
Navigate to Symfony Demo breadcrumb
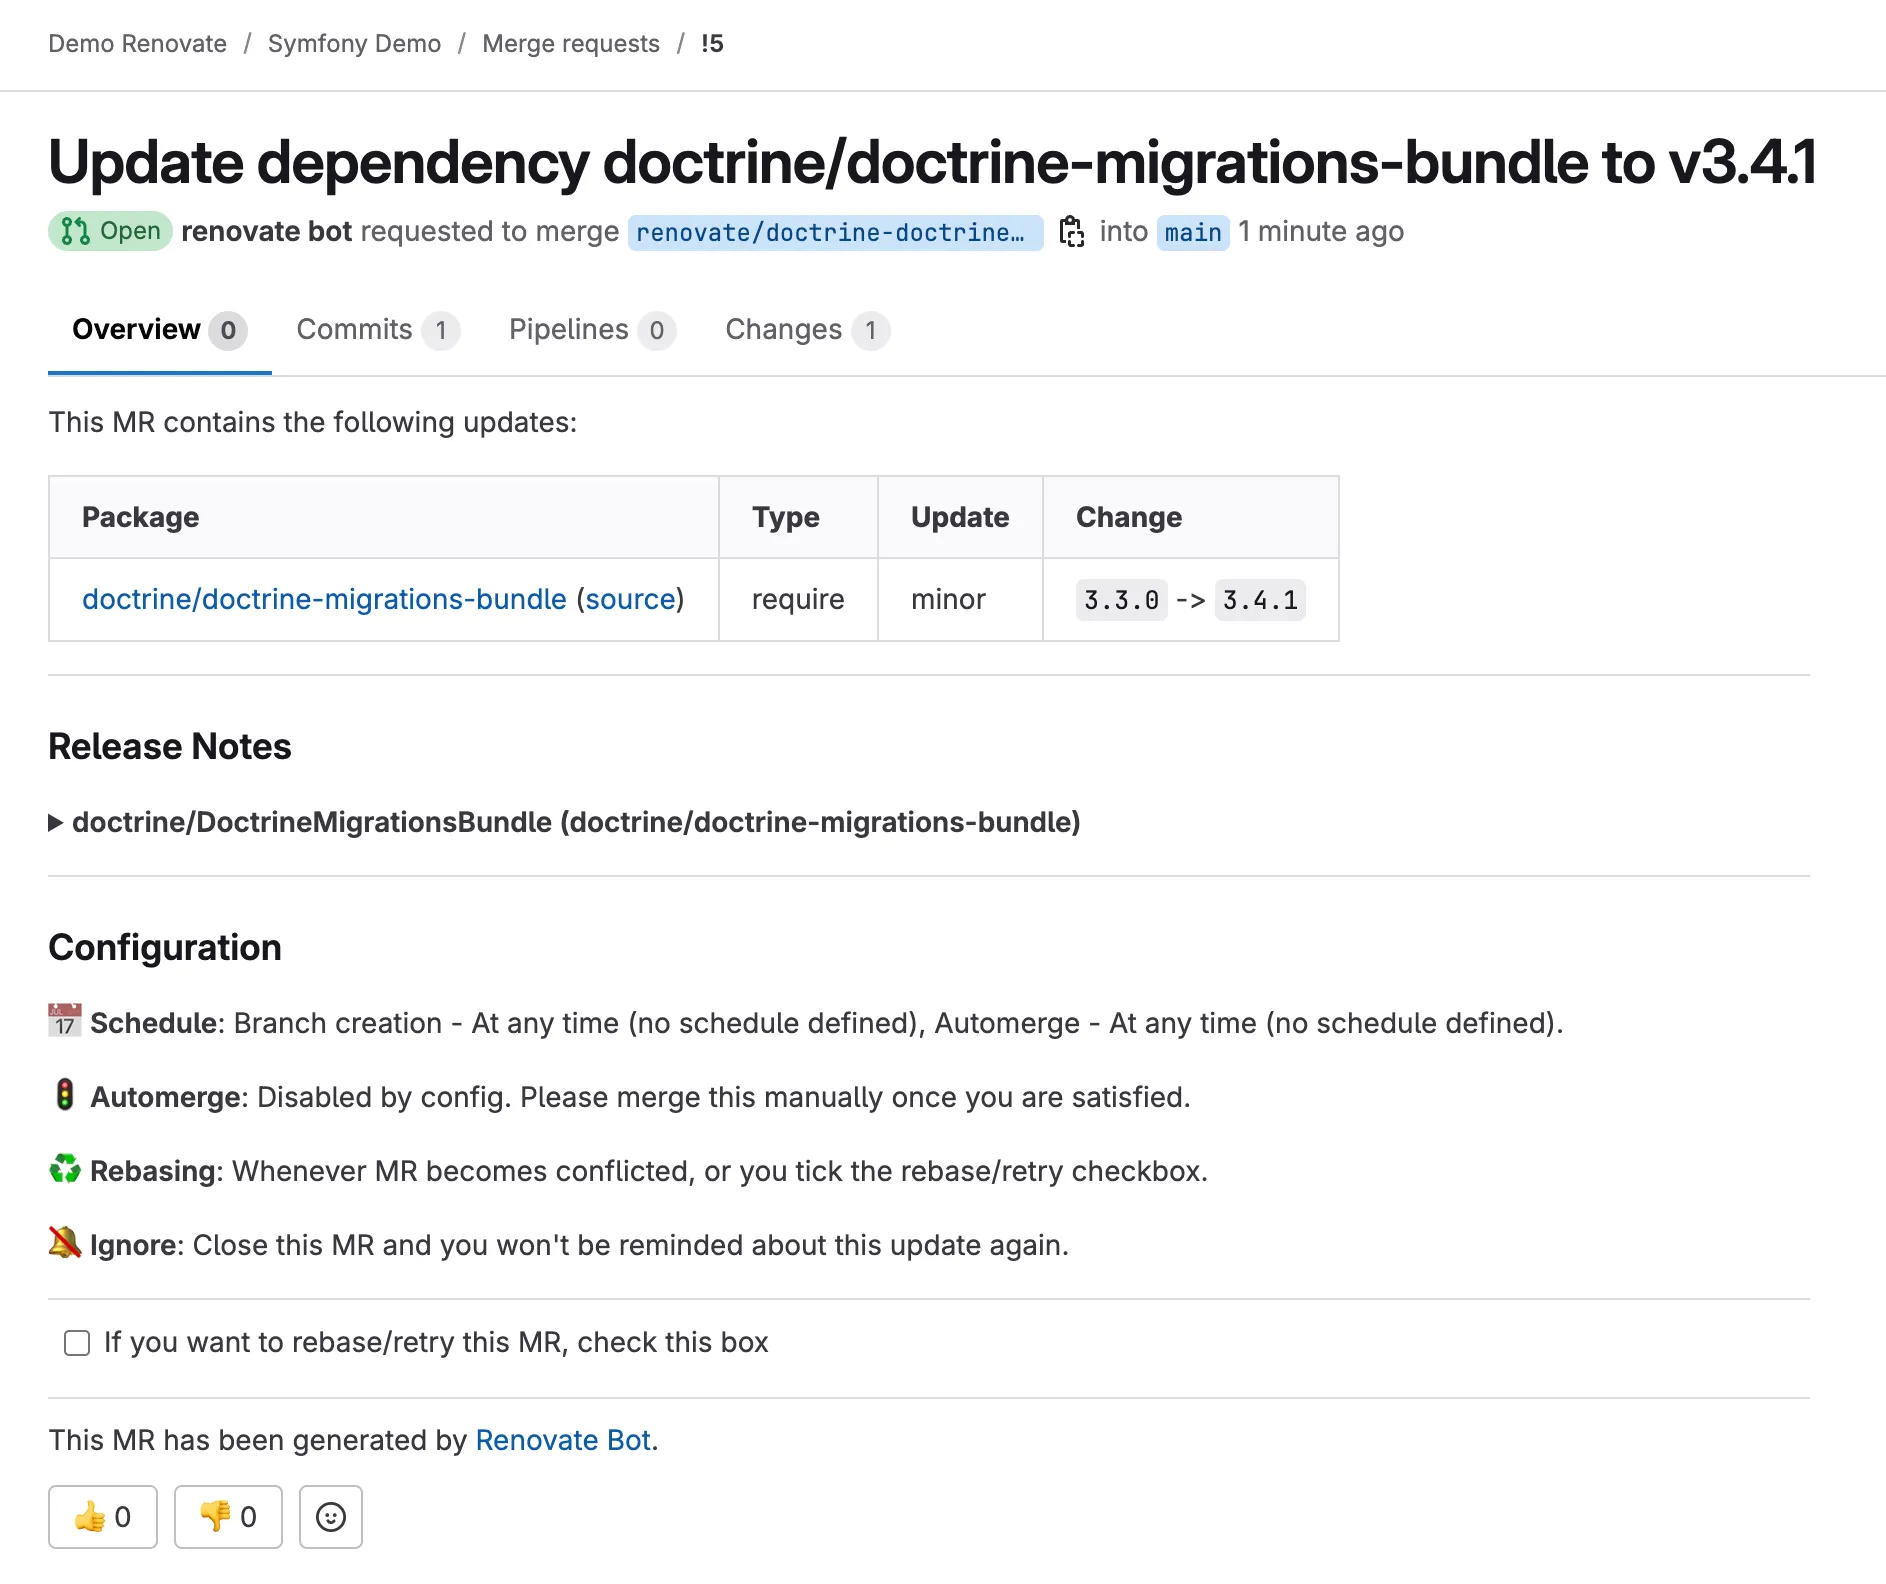pyautogui.click(x=354, y=44)
